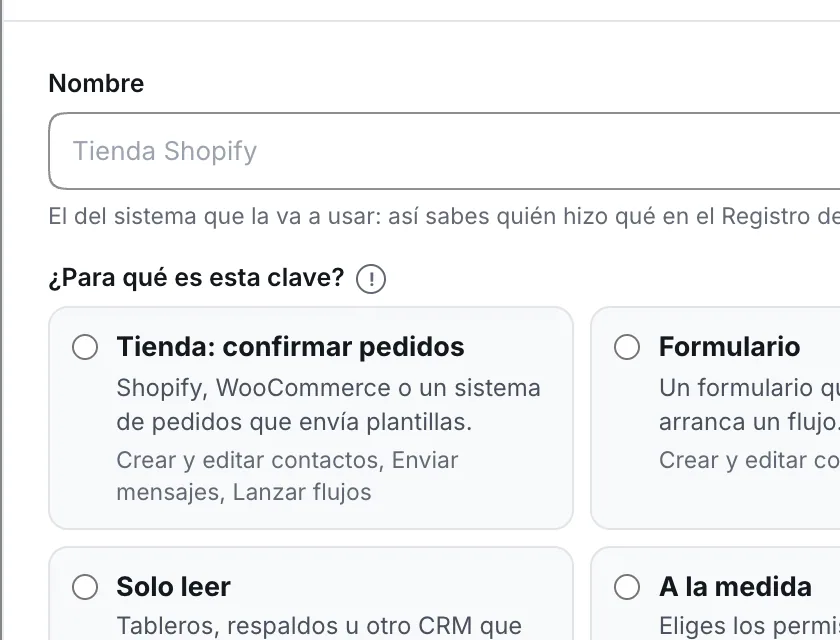
Task: Click the Crear y editar permissions text in the Formulario card
Action: coord(749,461)
